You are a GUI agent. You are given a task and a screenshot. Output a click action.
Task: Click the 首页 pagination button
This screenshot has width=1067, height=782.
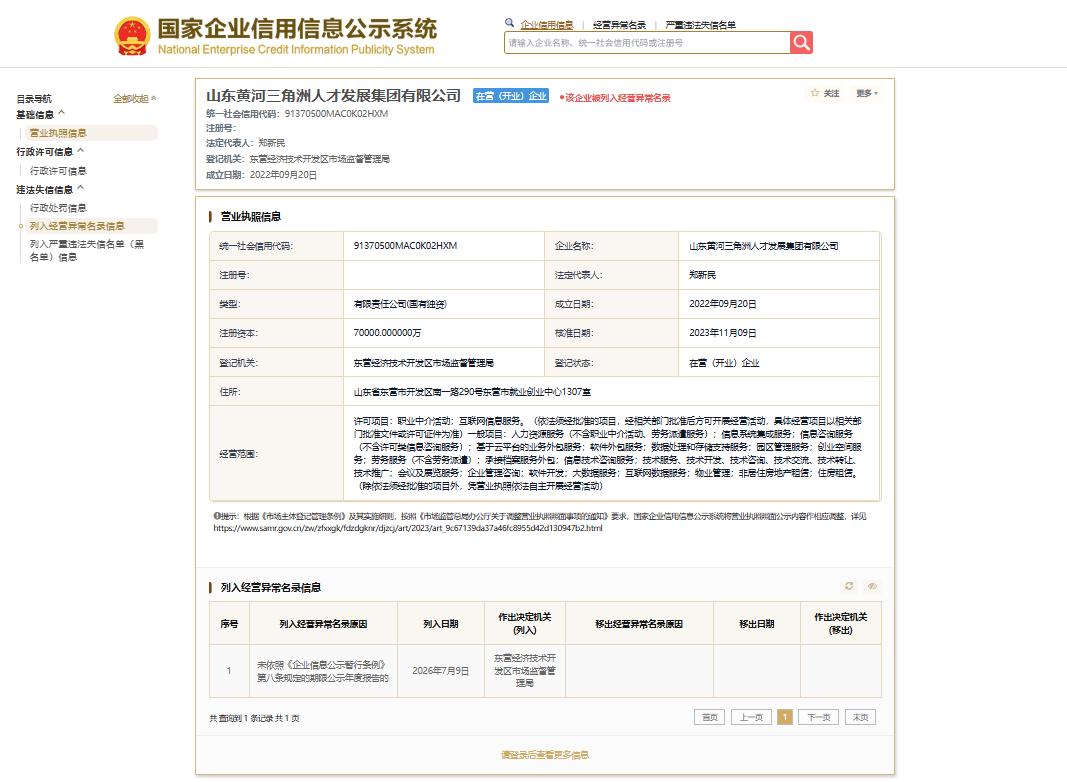click(710, 717)
